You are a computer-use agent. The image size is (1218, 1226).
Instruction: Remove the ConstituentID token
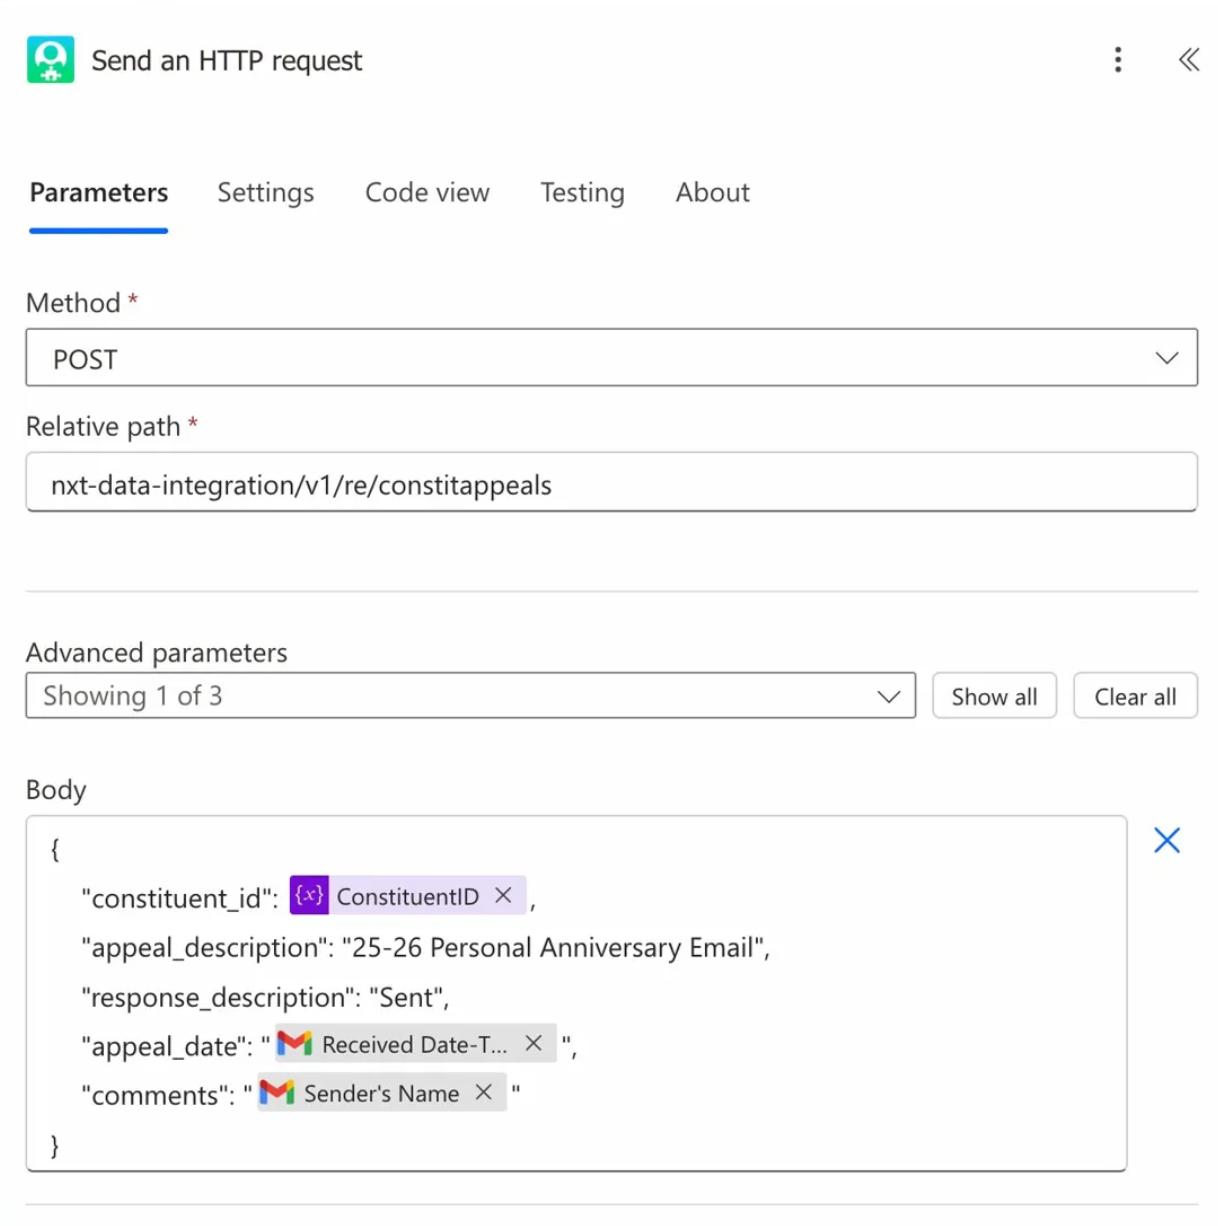(504, 896)
